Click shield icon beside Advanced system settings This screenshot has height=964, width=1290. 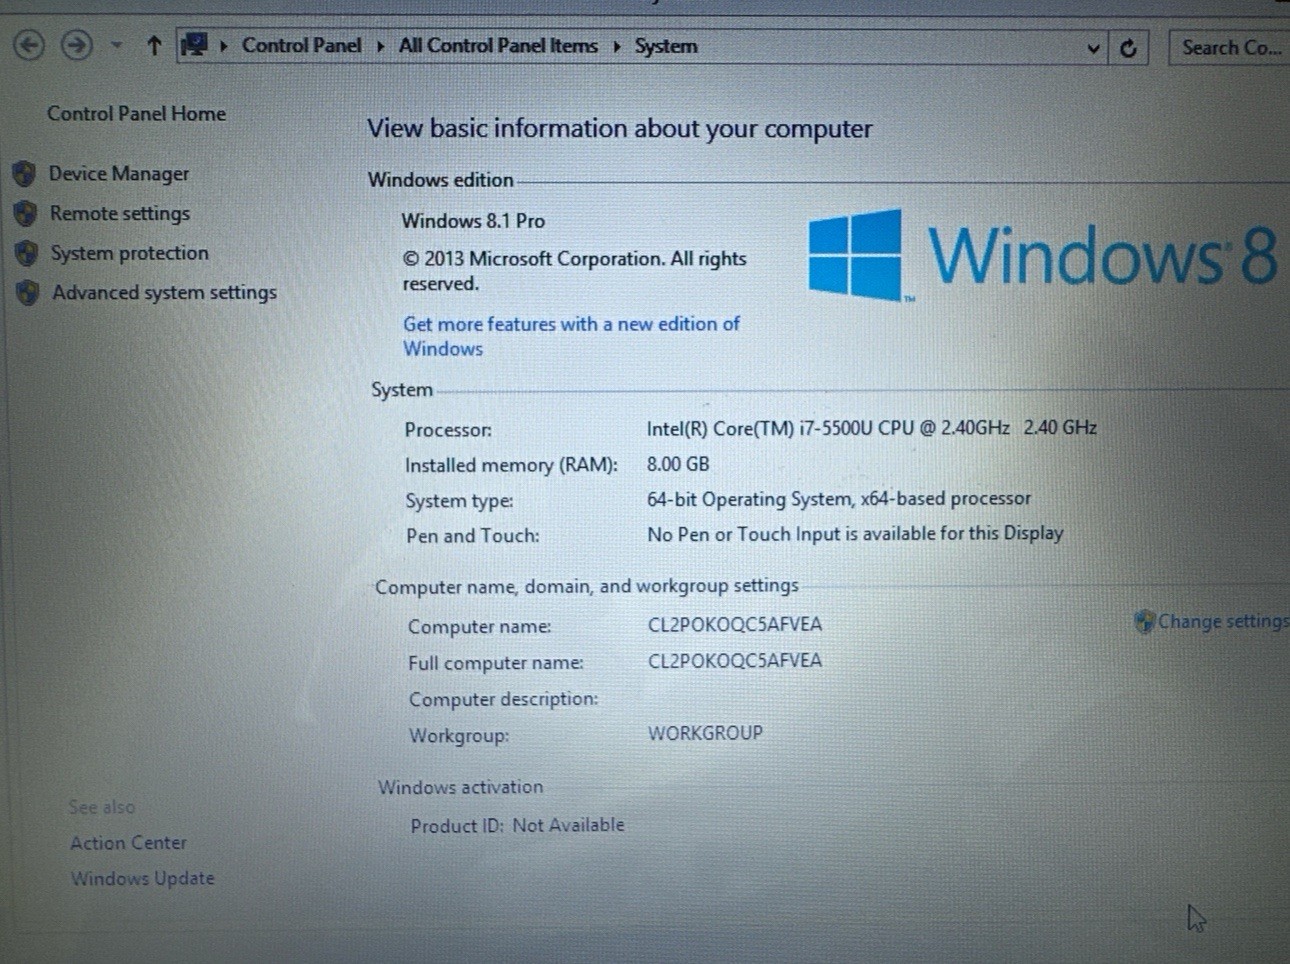[28, 292]
